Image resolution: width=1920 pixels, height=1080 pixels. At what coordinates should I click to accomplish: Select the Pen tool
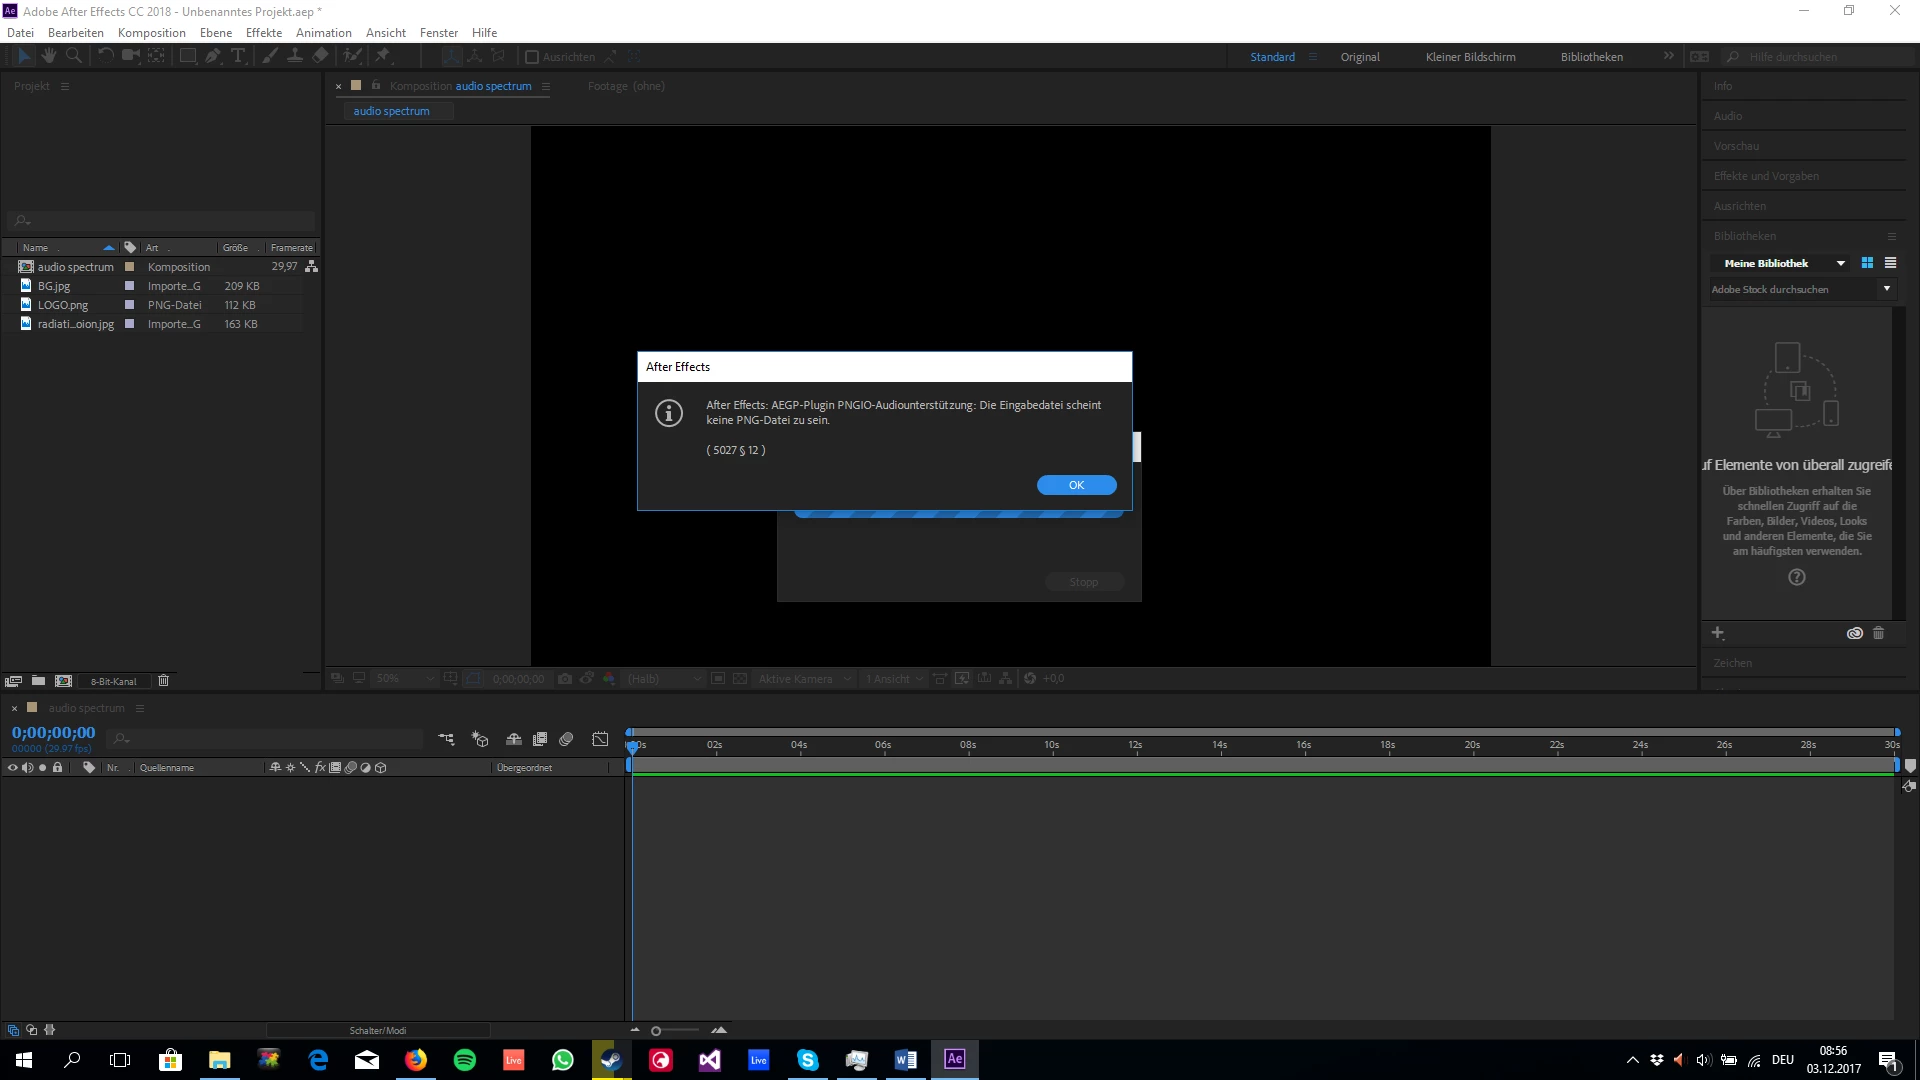point(213,56)
